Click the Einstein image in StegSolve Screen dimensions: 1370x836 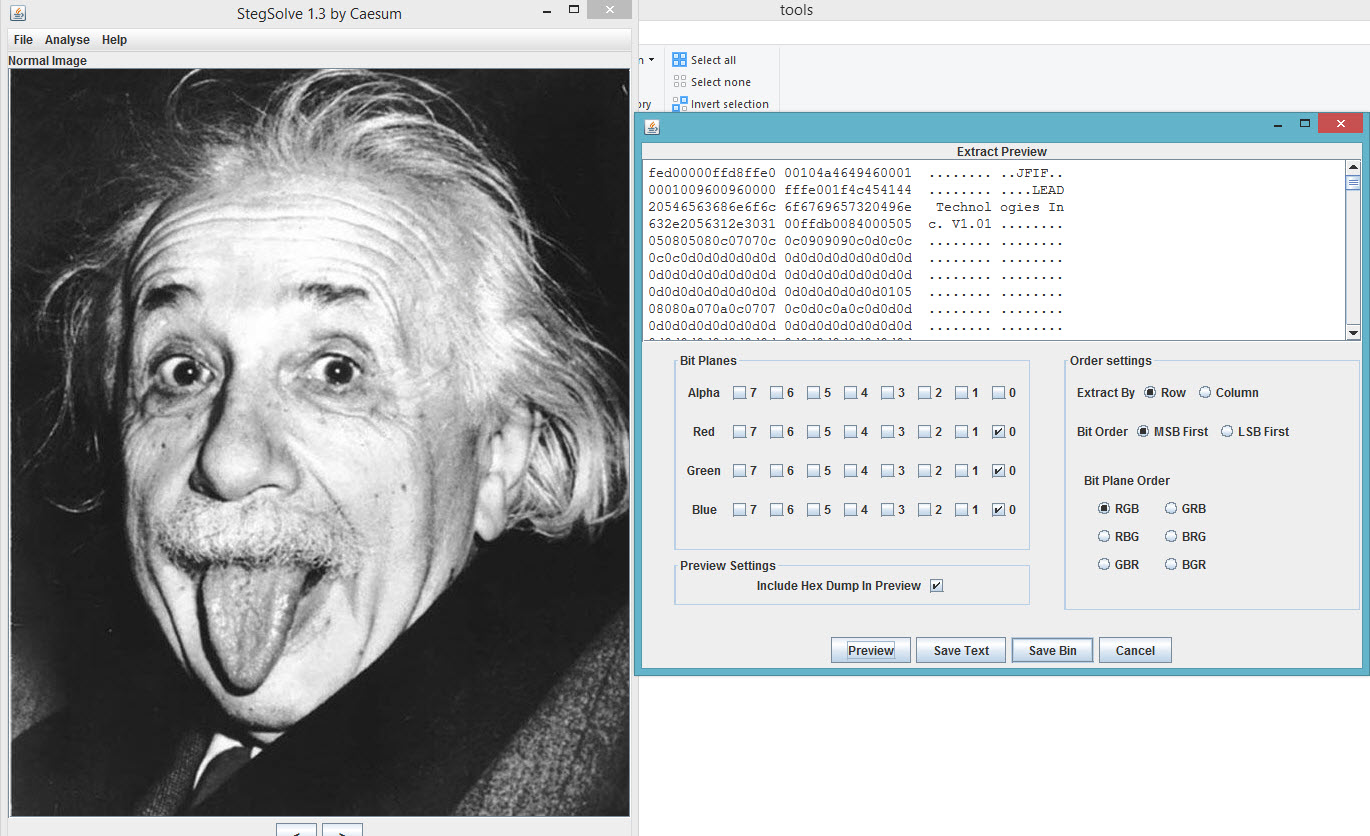[320, 442]
